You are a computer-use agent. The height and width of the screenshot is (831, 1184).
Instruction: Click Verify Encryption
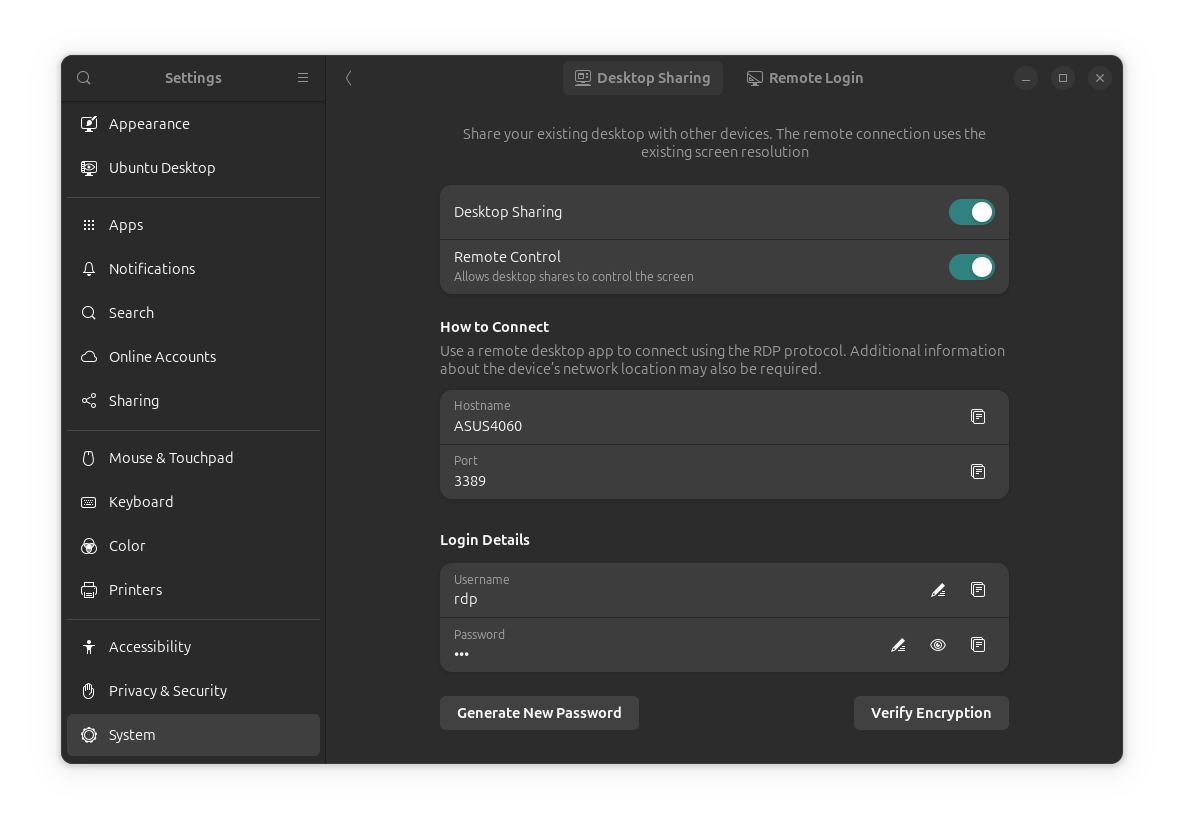coord(930,712)
